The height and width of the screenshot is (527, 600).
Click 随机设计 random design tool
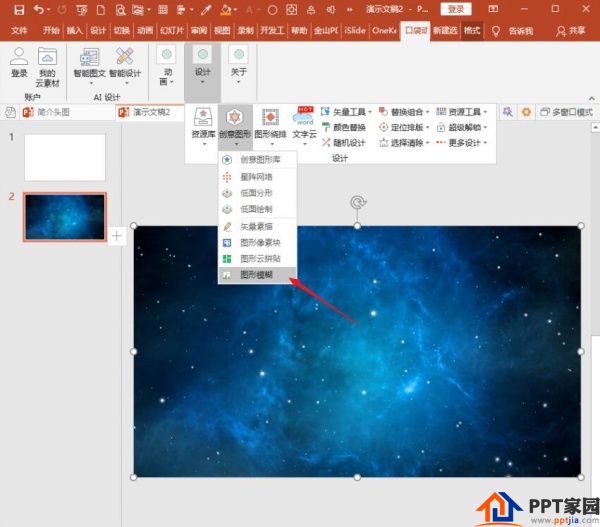point(344,143)
